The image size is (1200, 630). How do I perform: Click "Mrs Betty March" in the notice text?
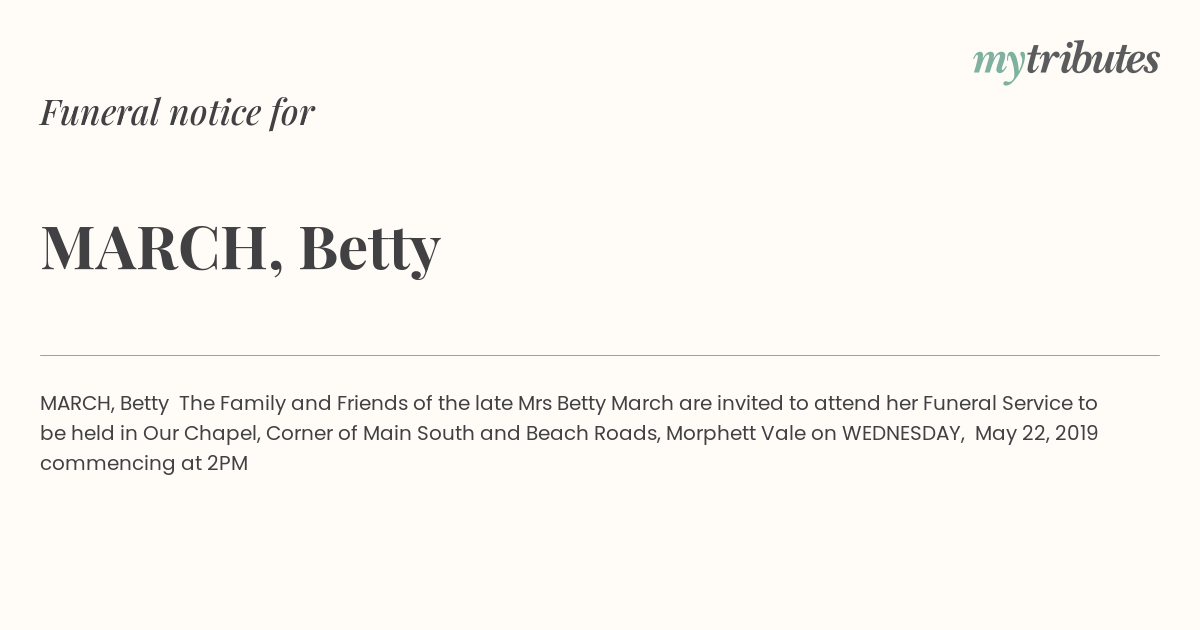tap(595, 403)
